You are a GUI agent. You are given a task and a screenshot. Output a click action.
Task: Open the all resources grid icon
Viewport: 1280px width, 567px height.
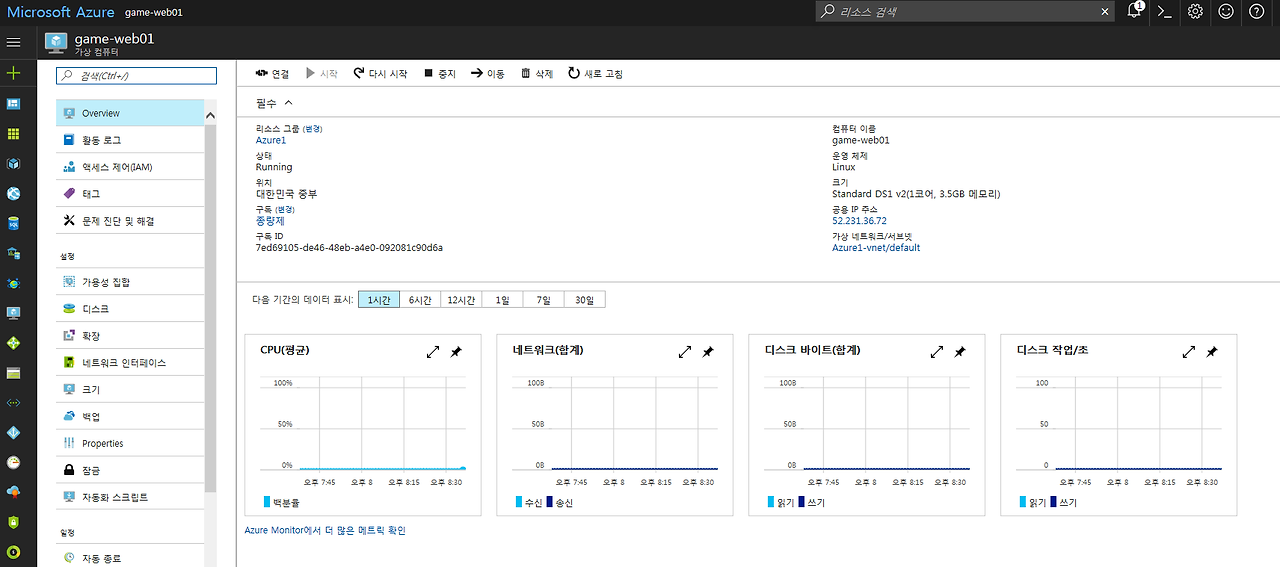13,133
